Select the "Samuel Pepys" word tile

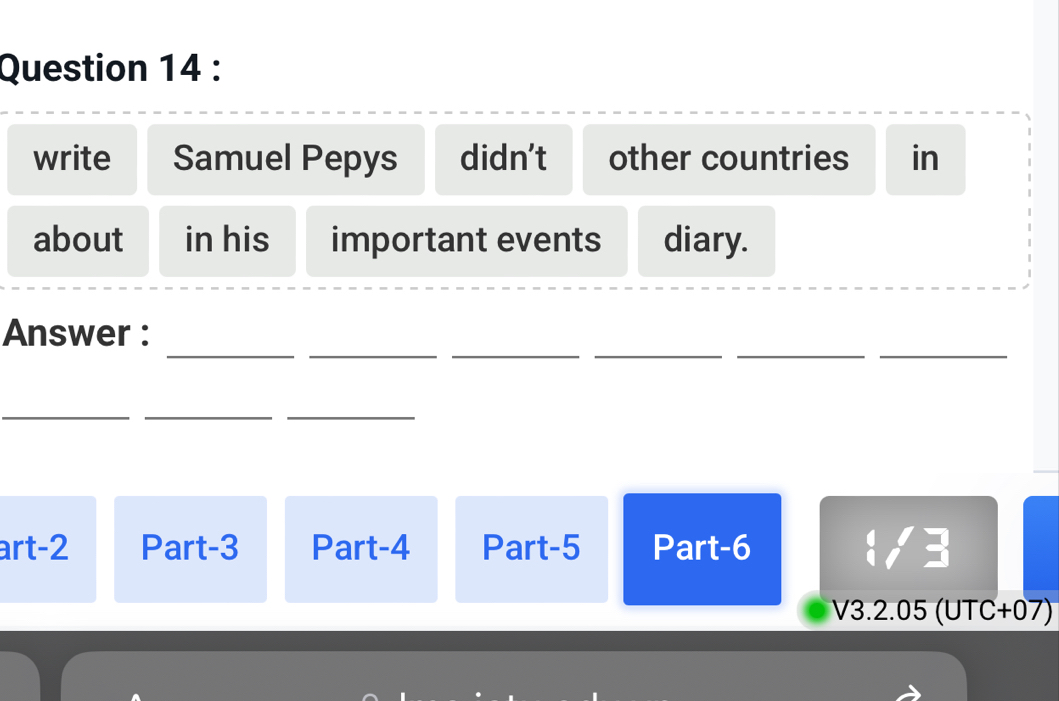pyautogui.click(x=285, y=159)
